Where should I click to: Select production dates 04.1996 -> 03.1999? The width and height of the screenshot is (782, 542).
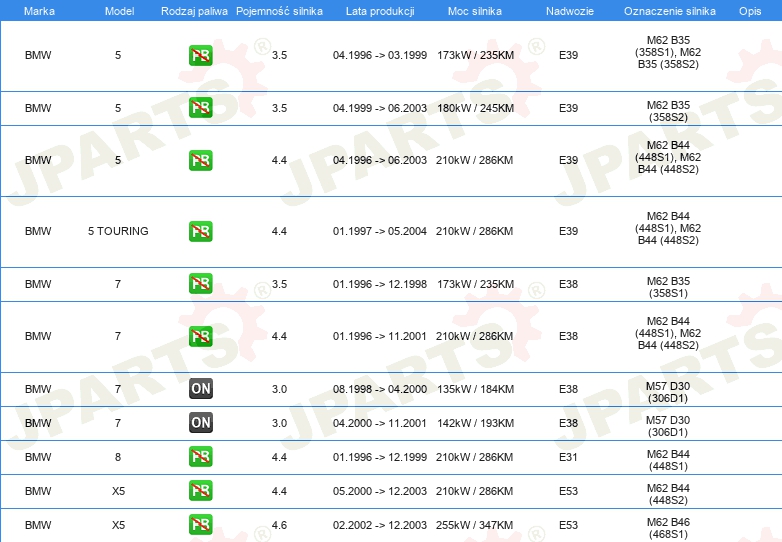380,55
